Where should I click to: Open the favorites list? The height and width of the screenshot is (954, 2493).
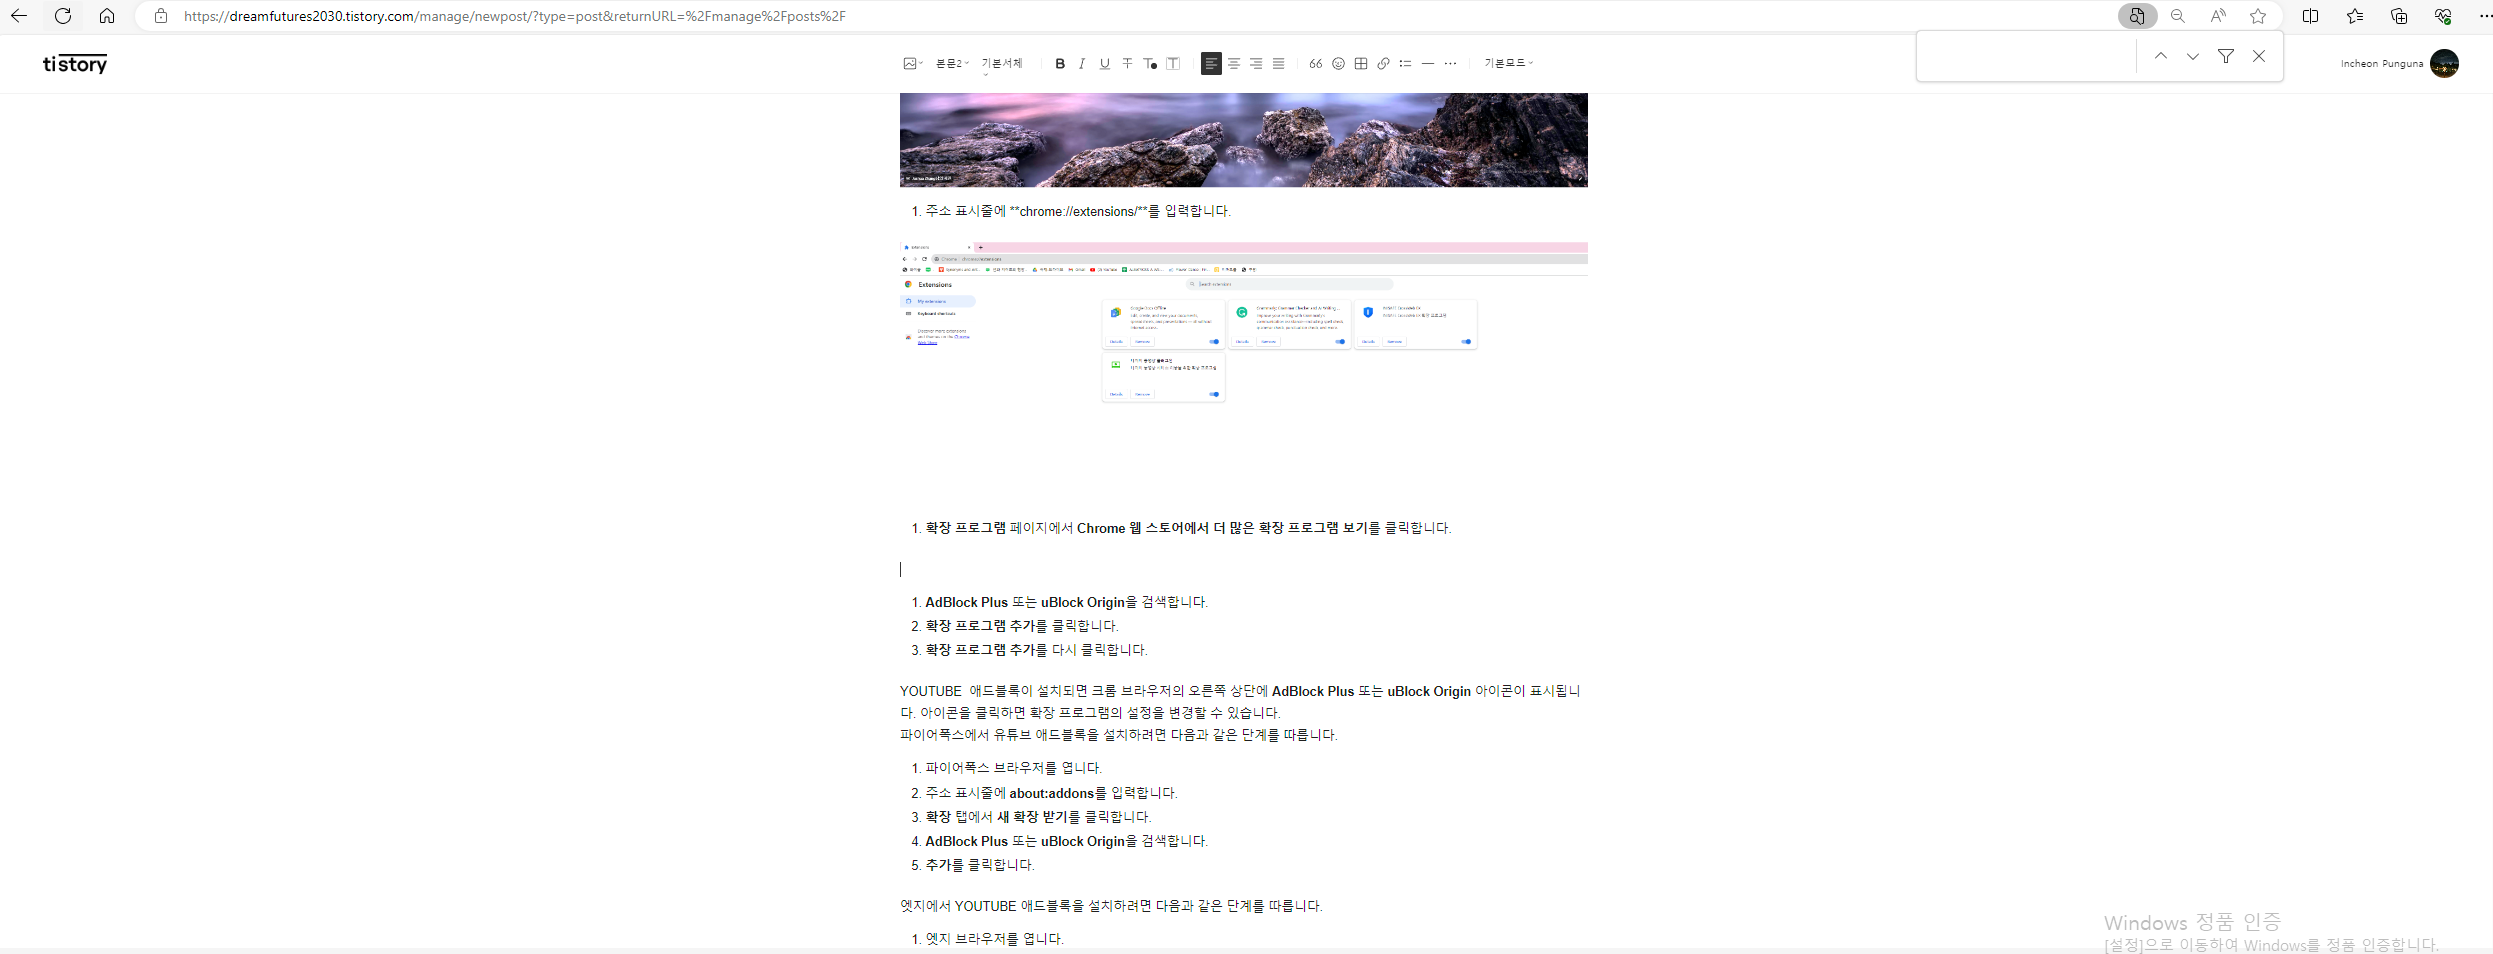[2355, 16]
